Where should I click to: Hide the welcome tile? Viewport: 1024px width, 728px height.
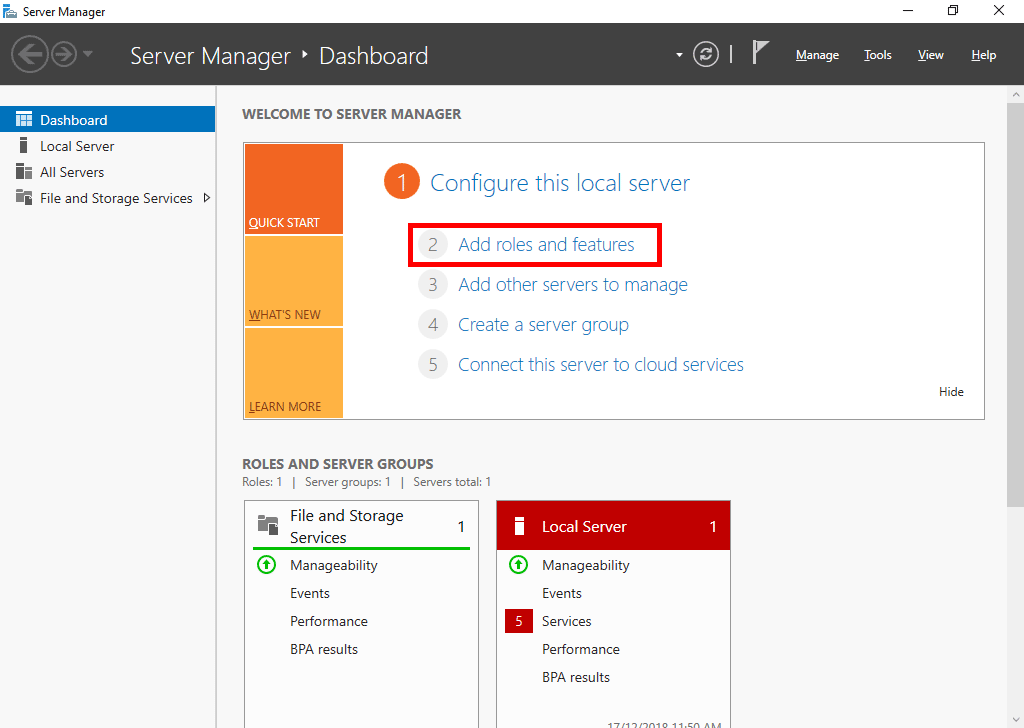(951, 391)
